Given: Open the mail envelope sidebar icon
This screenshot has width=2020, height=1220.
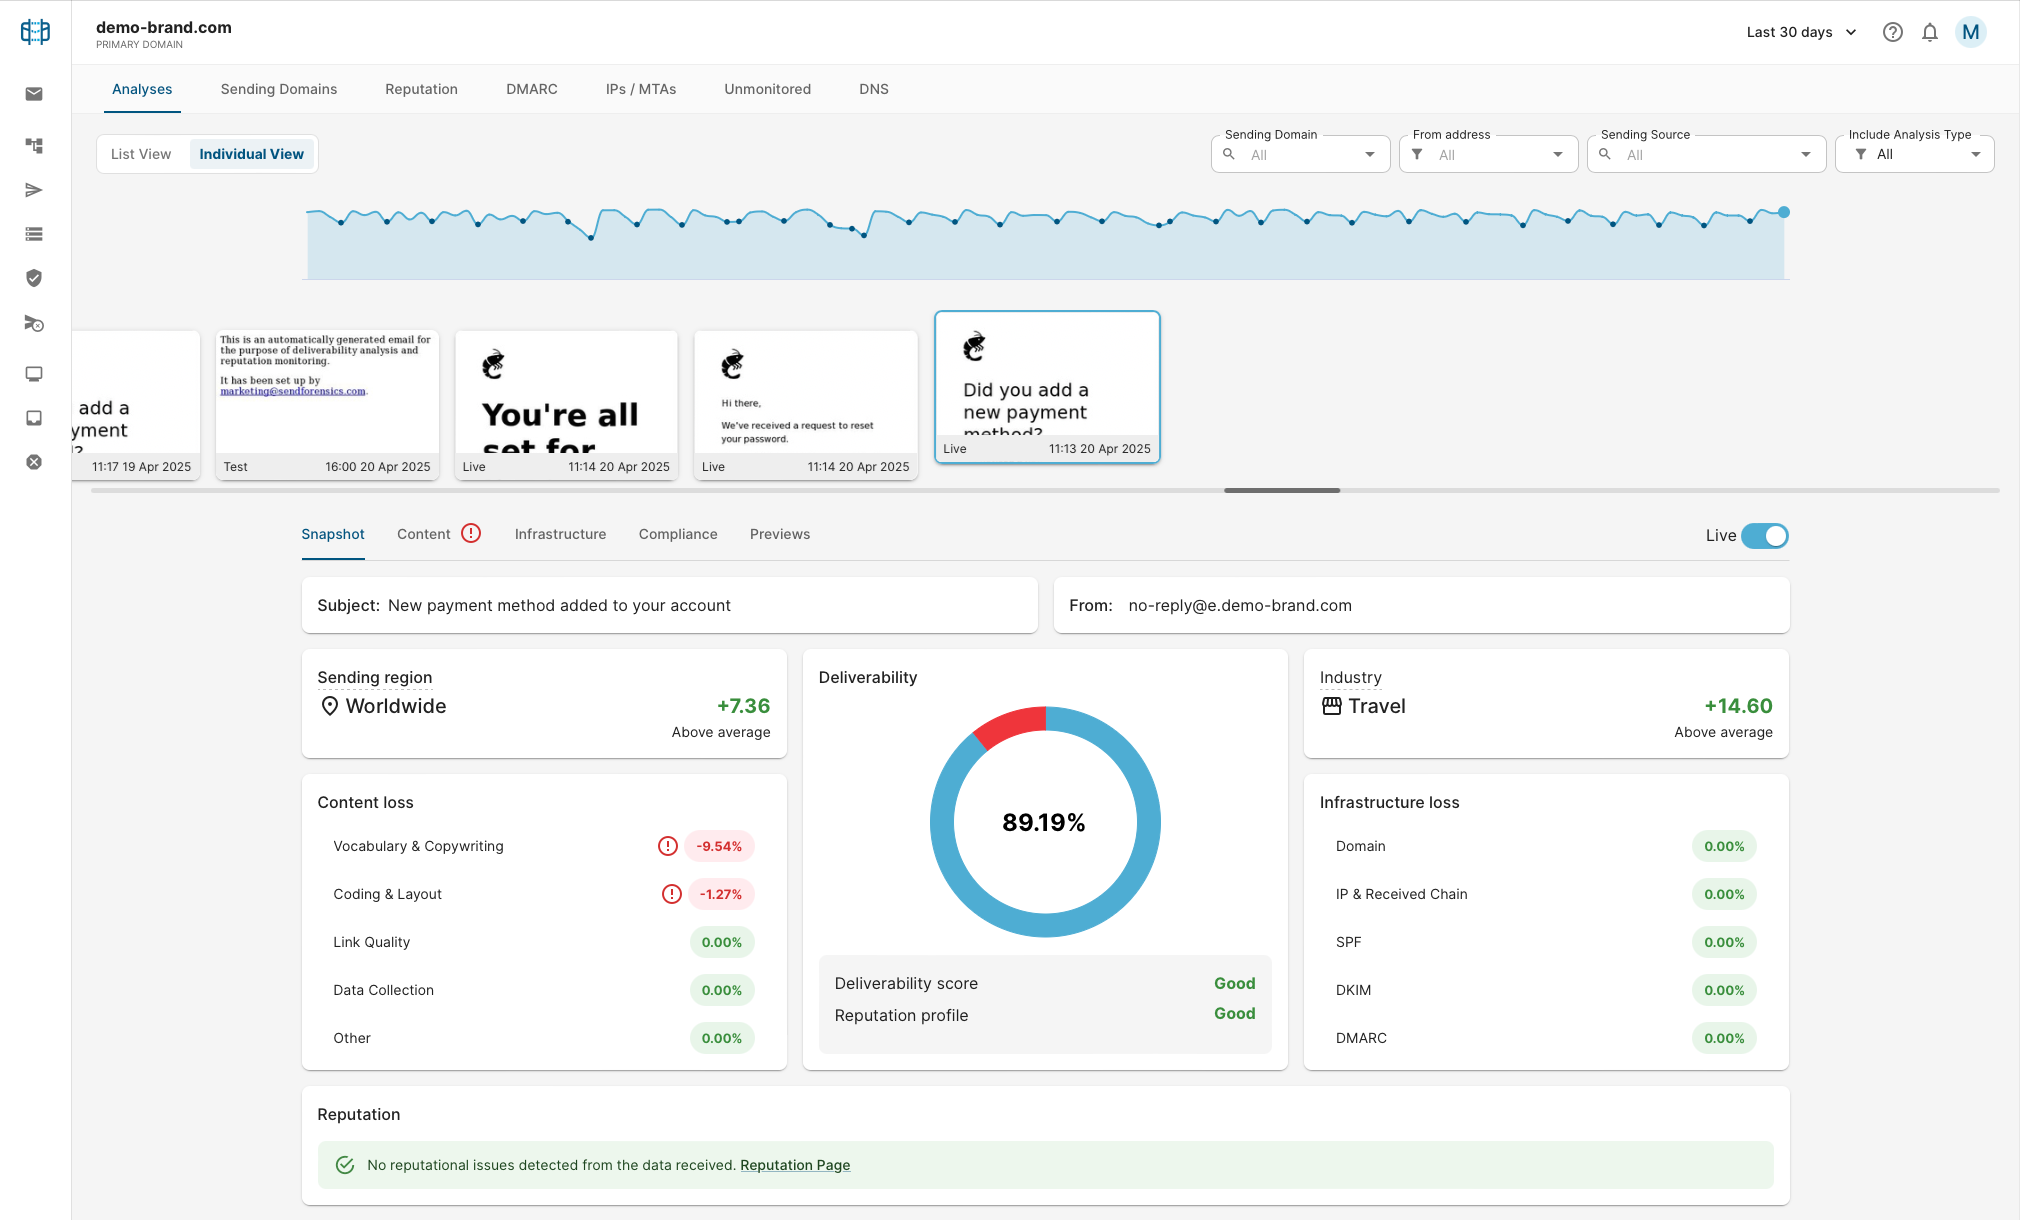Looking at the screenshot, I should (x=34, y=94).
